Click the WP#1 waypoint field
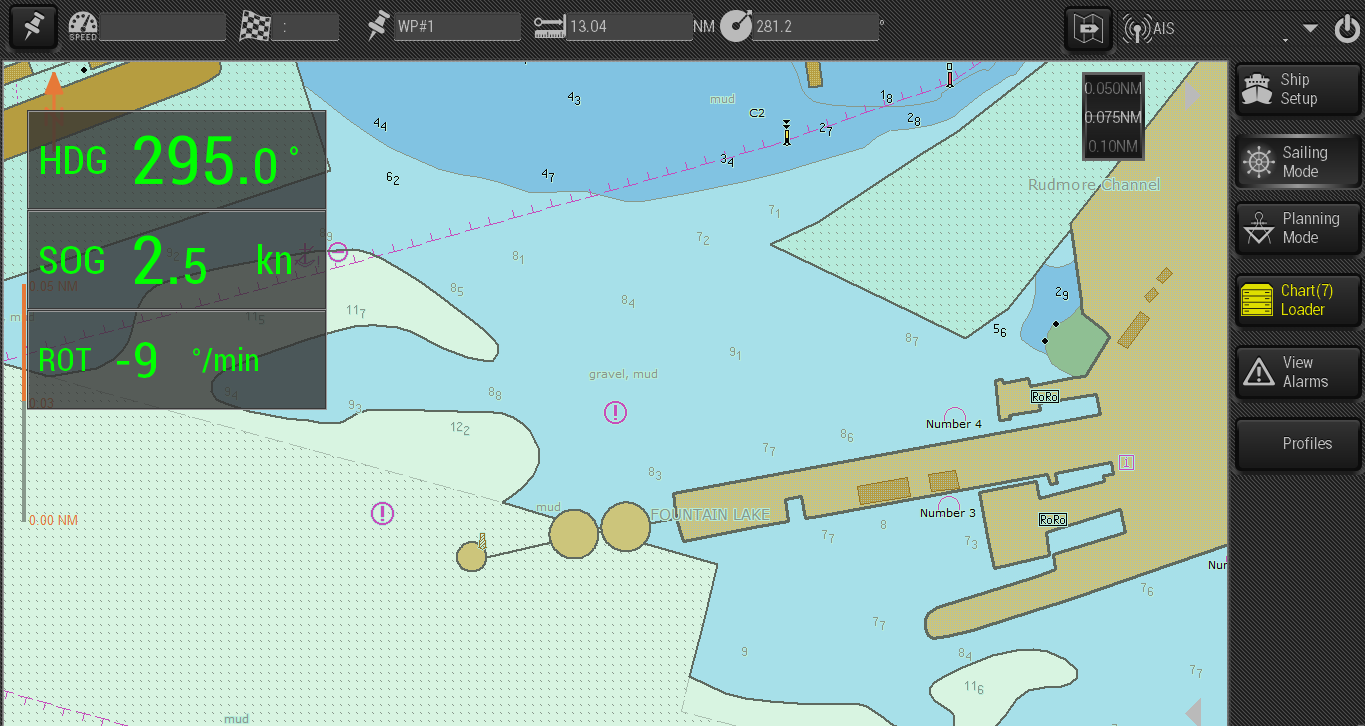This screenshot has height=726, width=1365. pyautogui.click(x=457, y=27)
